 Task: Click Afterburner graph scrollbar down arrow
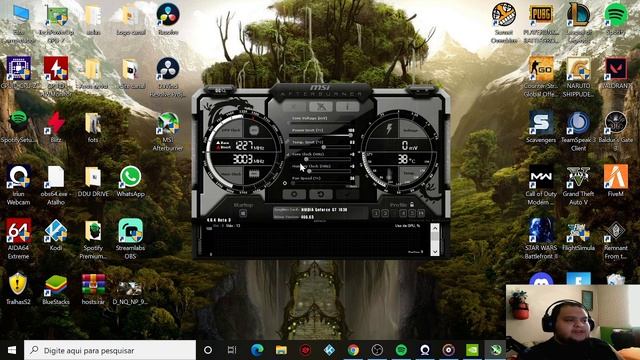coord(435,252)
